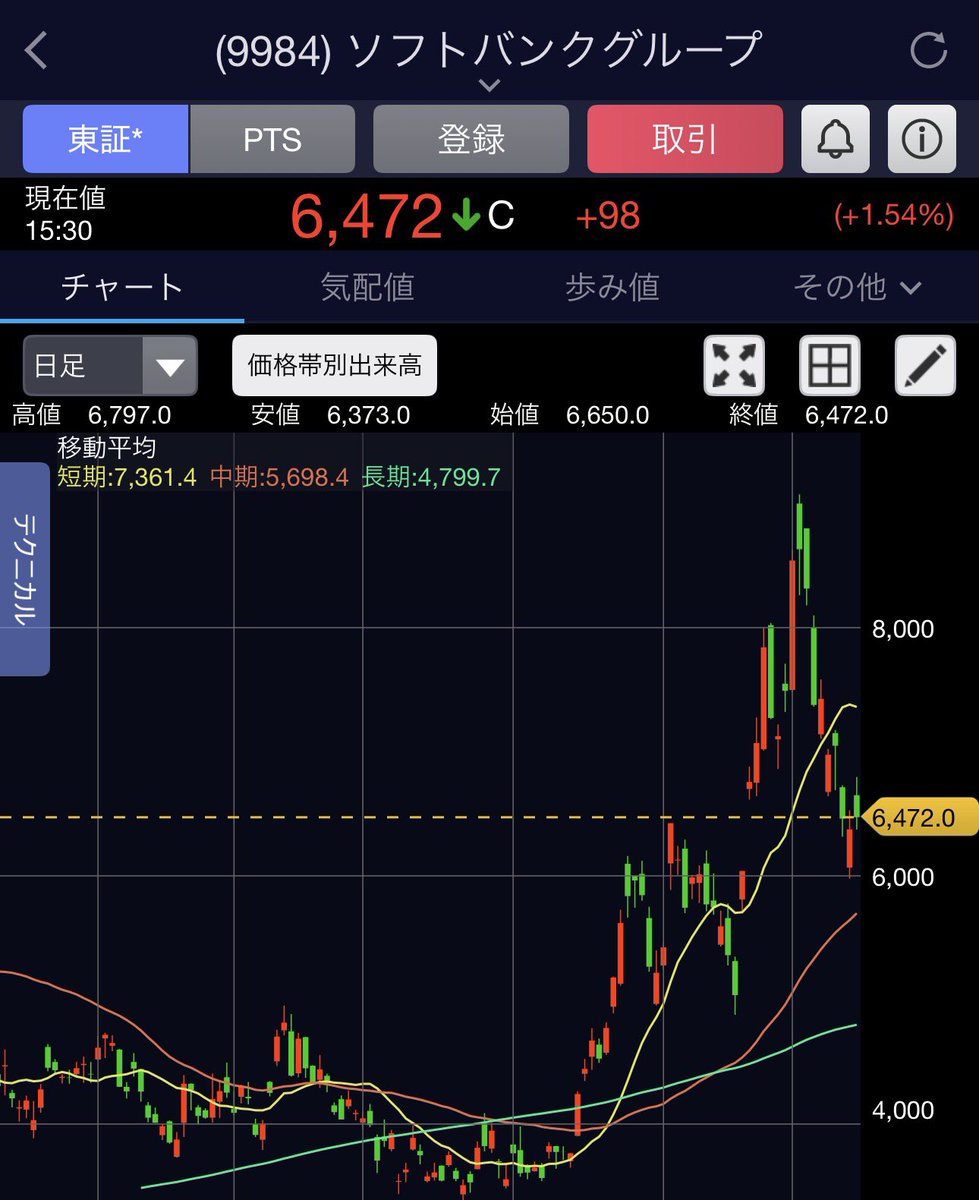Select the 6,000 axis label

coord(902,877)
